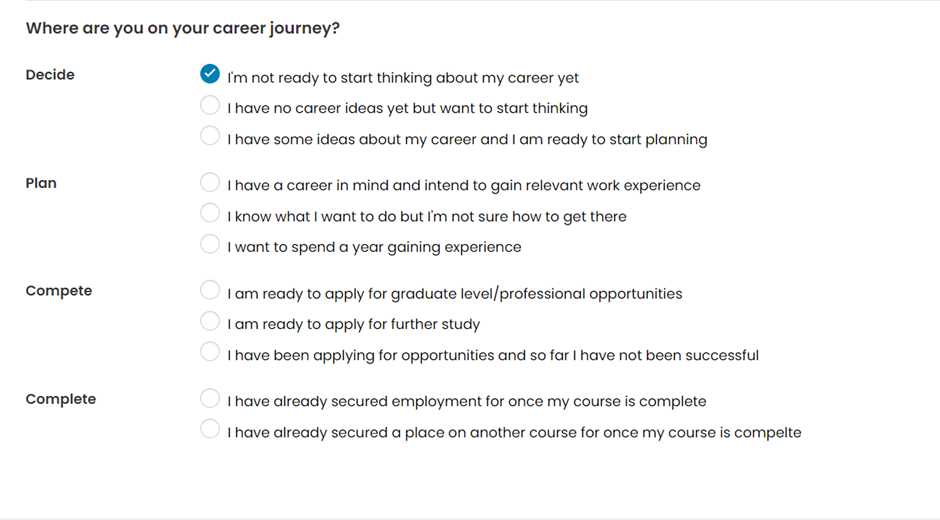Pick radio "I am ready to apply for further study"
Screen dimensions: 940x520
pos(210,321)
